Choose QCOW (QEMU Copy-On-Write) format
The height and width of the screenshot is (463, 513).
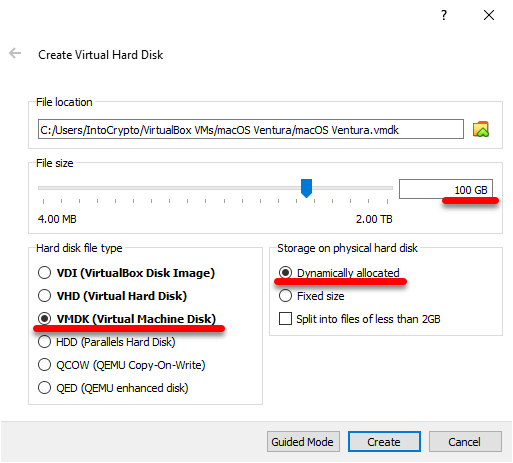pos(122,365)
